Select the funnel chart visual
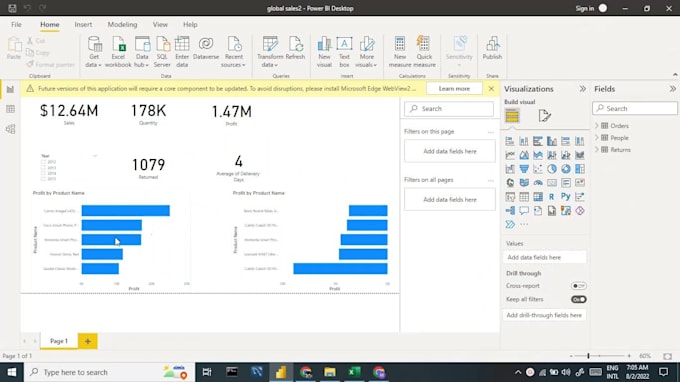This screenshot has width=680, height=382. click(x=524, y=169)
